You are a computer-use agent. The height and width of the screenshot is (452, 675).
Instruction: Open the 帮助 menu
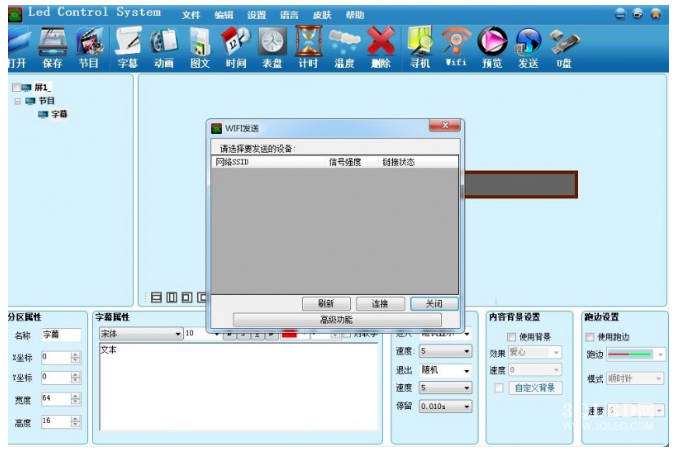click(355, 15)
